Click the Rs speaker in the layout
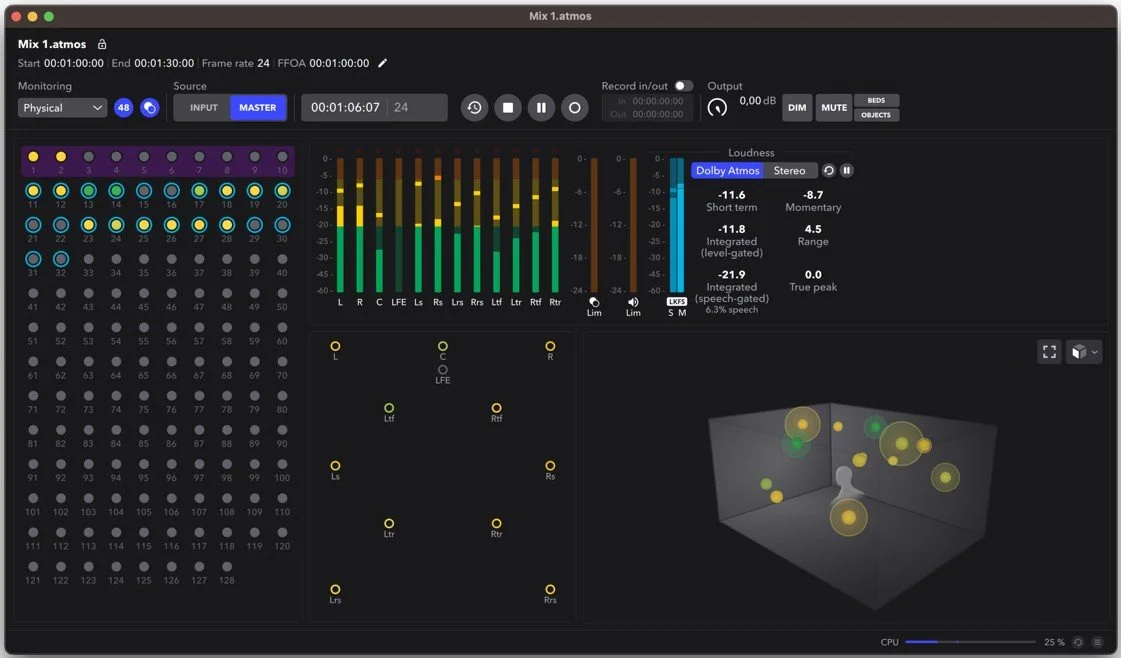Viewport: 1121px width, 658px height. coord(550,466)
